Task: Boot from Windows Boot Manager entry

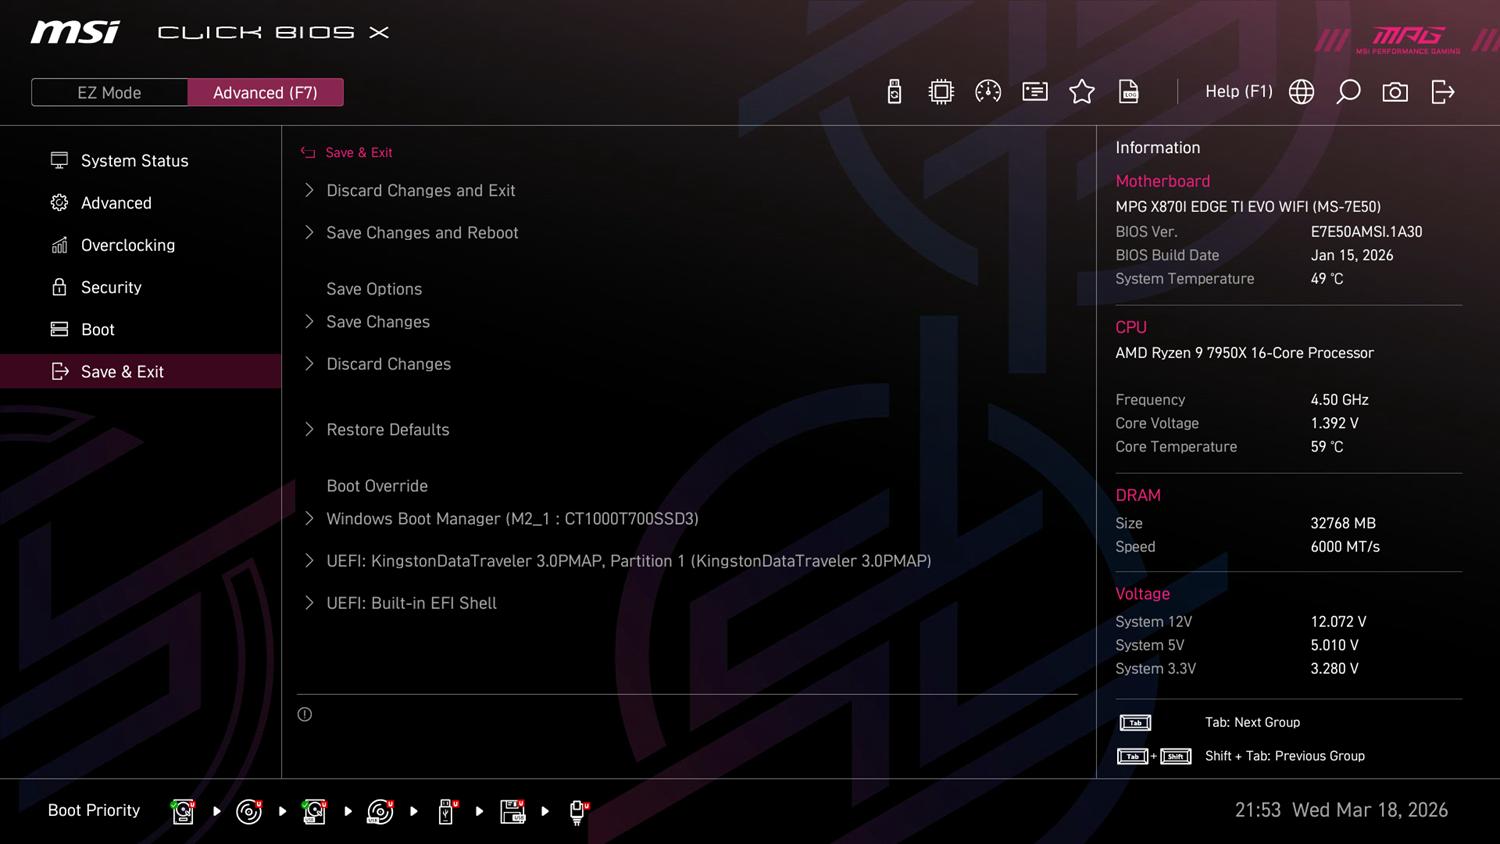Action: [512, 518]
